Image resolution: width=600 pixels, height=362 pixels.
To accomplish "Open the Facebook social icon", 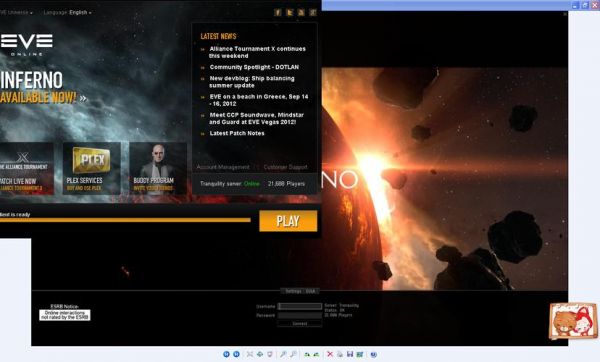I will tap(278, 13).
